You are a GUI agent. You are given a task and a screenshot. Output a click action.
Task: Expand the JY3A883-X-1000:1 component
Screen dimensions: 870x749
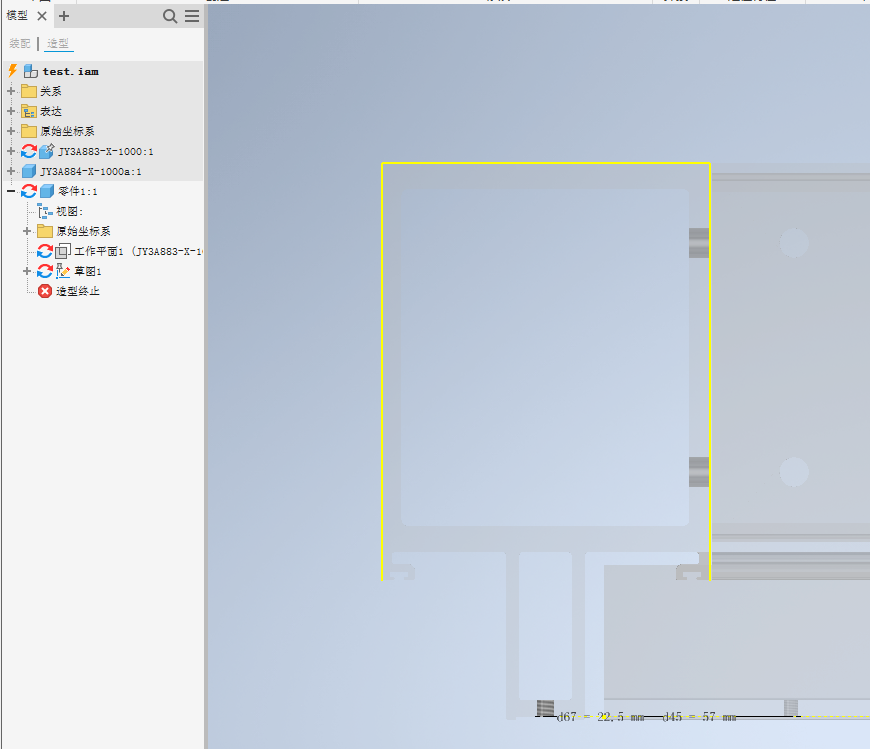(x=9, y=151)
